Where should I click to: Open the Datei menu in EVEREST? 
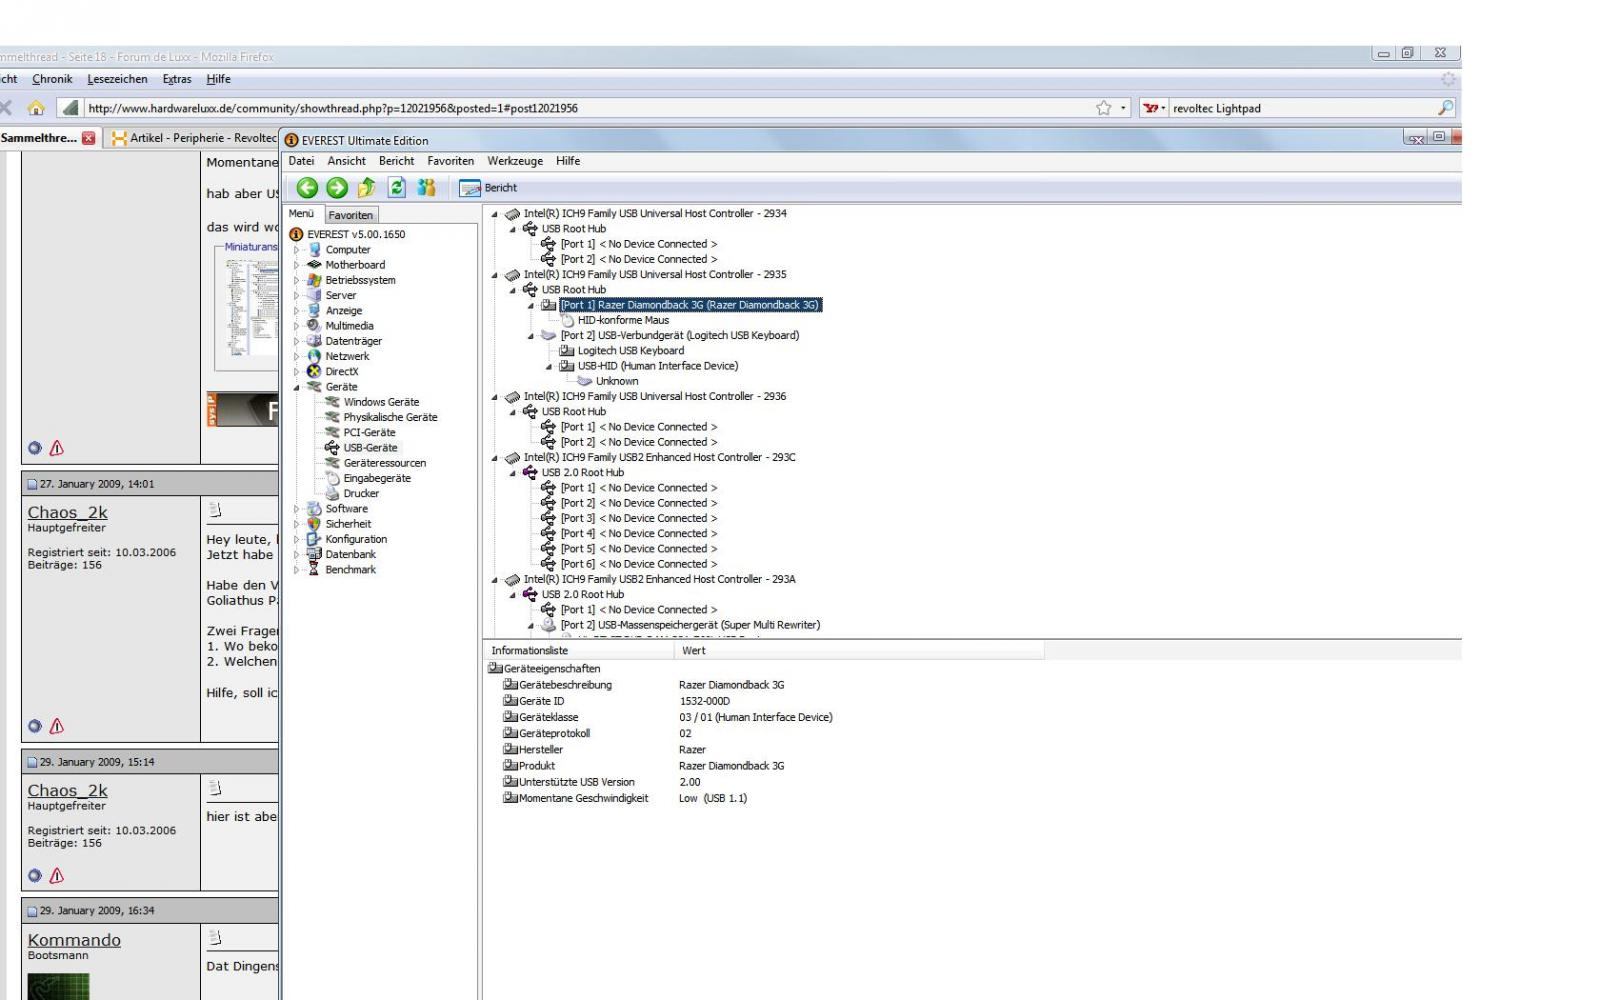point(301,161)
